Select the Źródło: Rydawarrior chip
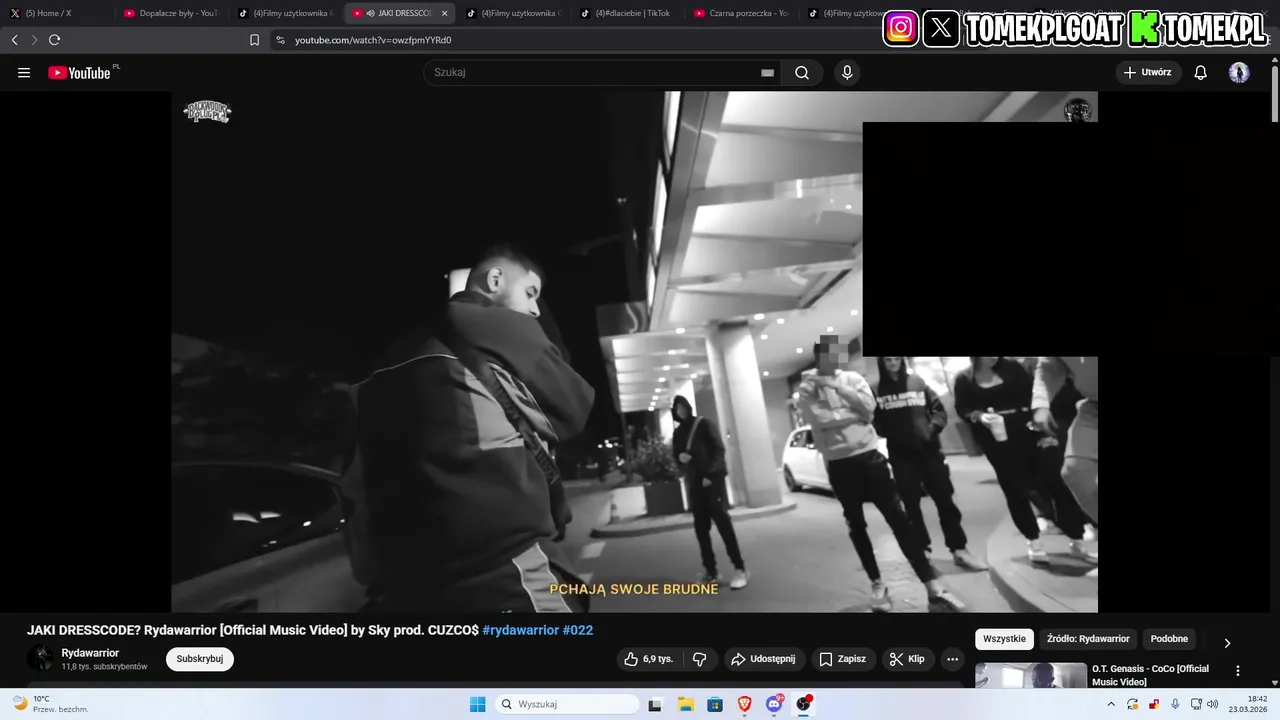This screenshot has width=1280, height=720. pos(1088,639)
